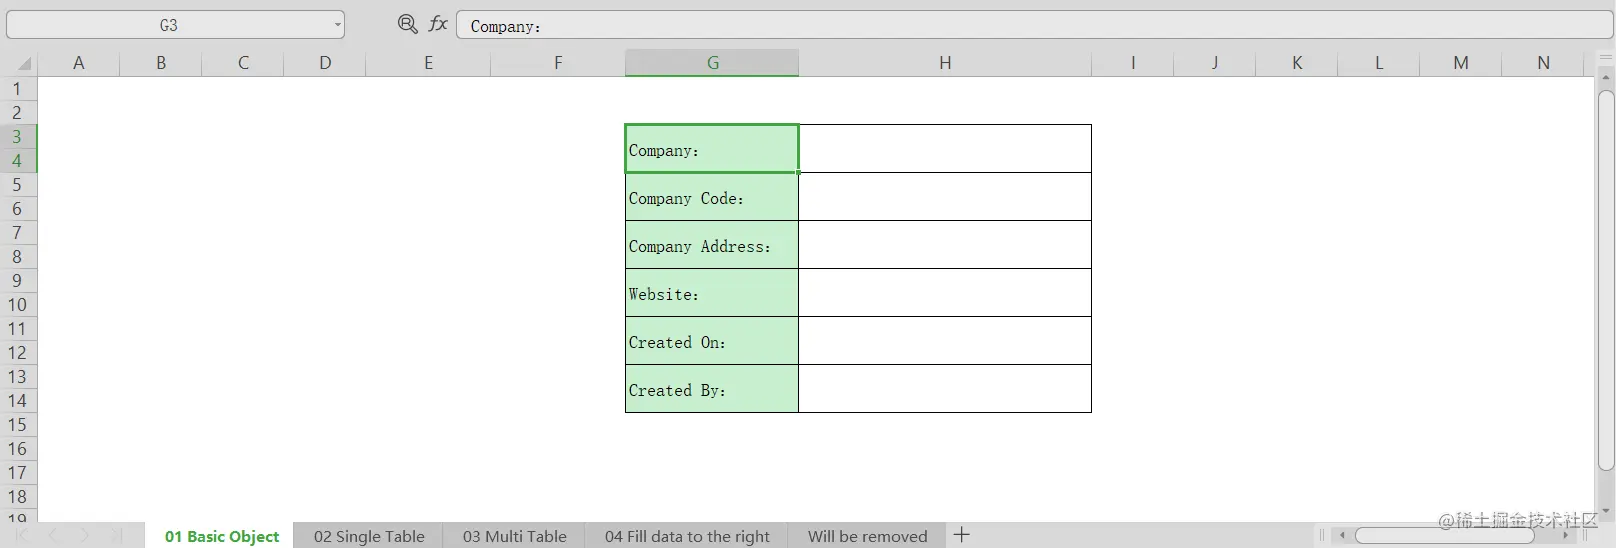Image resolution: width=1616 pixels, height=548 pixels.
Task: Select column C header
Action: pos(243,63)
